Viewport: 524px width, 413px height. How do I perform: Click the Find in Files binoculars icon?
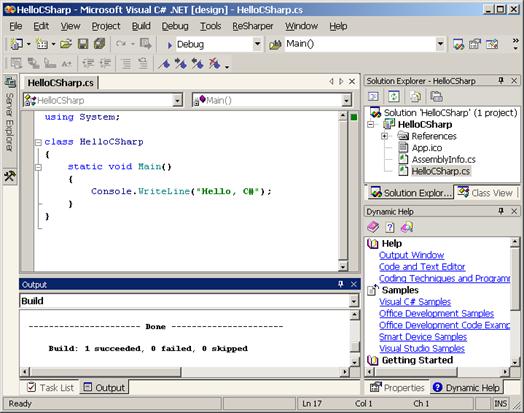click(275, 44)
